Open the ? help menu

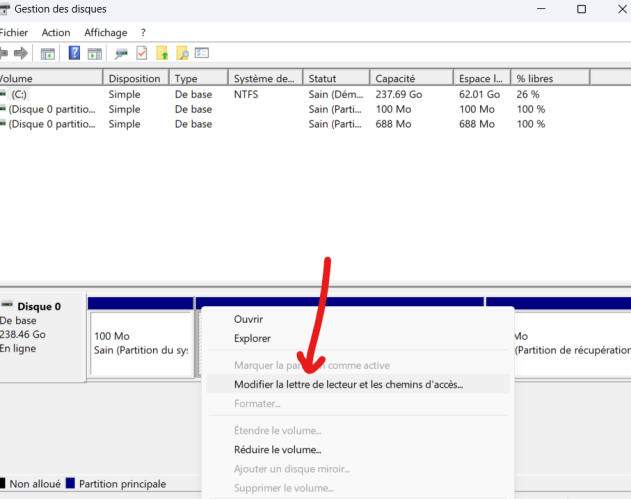[x=143, y=32]
